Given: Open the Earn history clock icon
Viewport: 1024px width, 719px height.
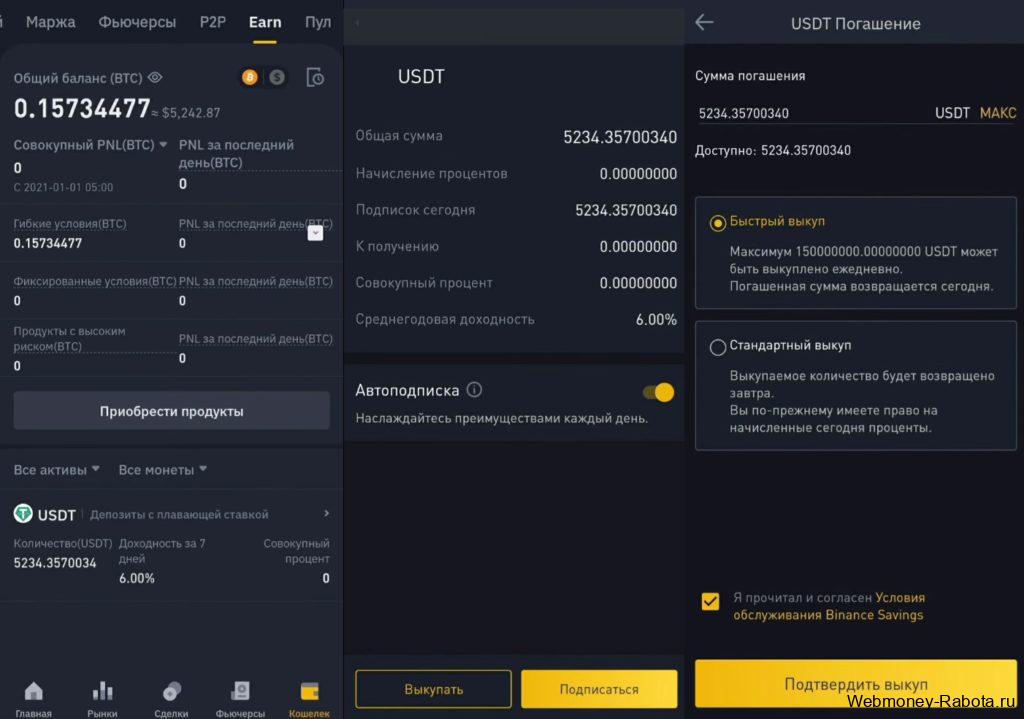Looking at the screenshot, I should [315, 78].
